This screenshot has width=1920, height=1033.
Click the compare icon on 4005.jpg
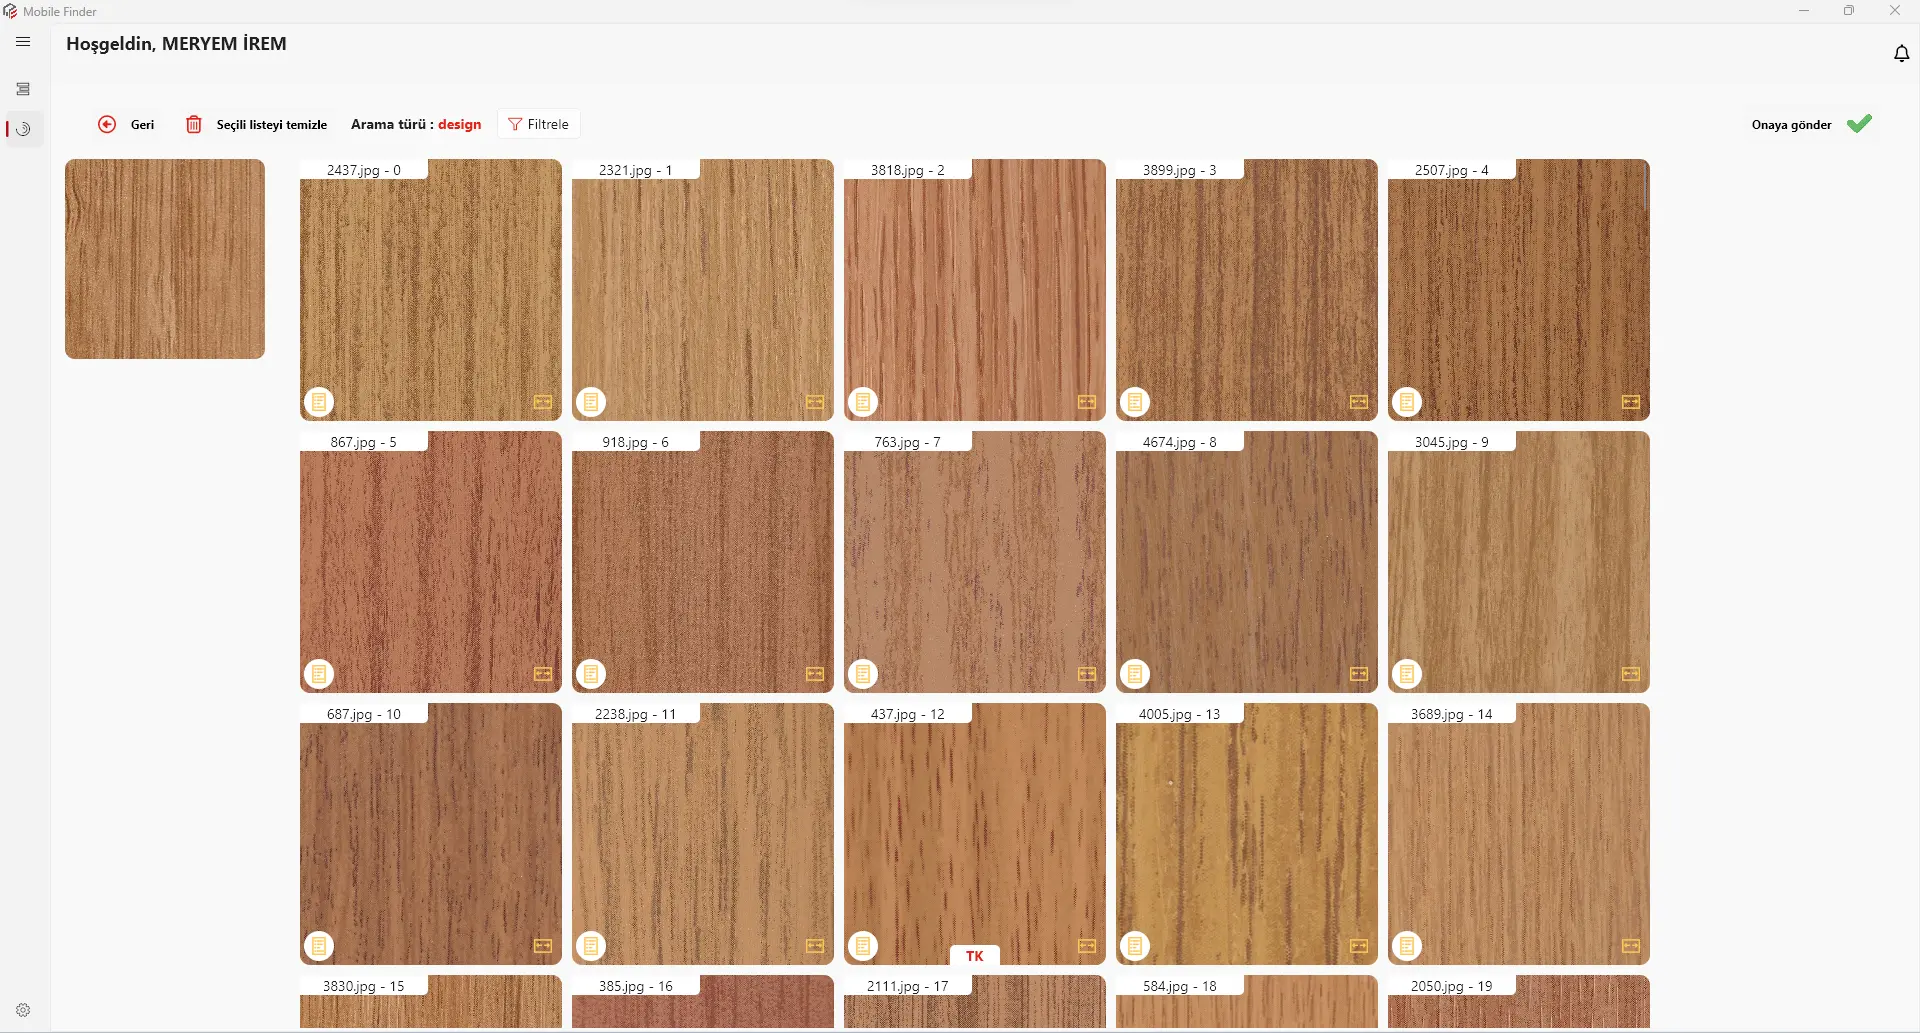(x=1359, y=946)
